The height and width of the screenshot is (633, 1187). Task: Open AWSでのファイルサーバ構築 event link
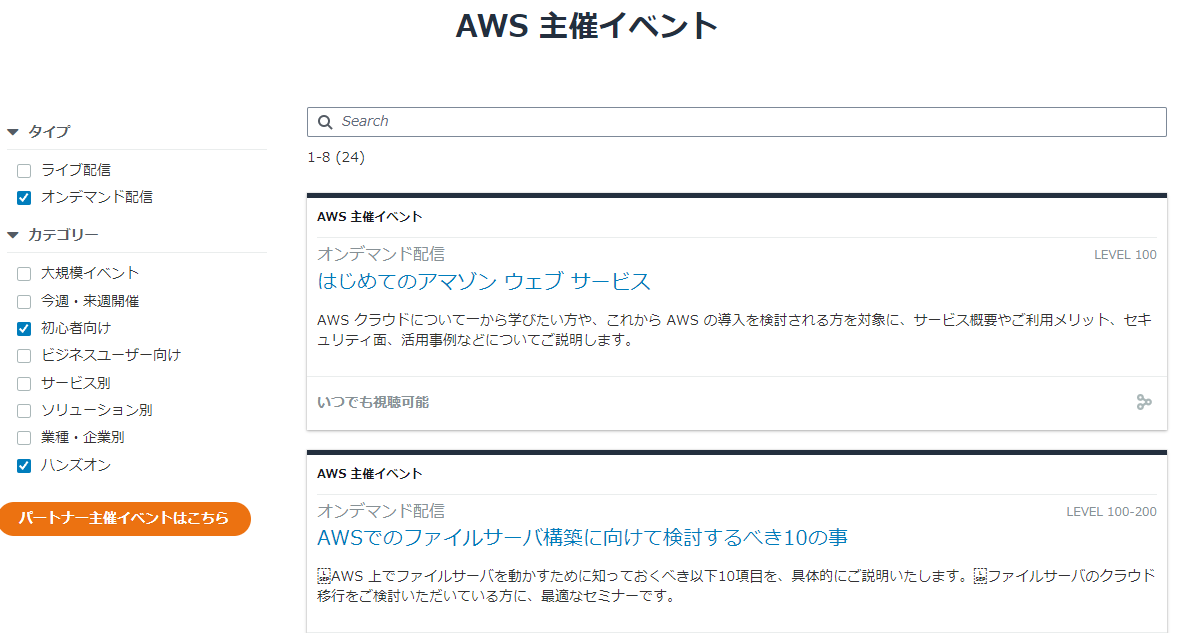(x=582, y=538)
